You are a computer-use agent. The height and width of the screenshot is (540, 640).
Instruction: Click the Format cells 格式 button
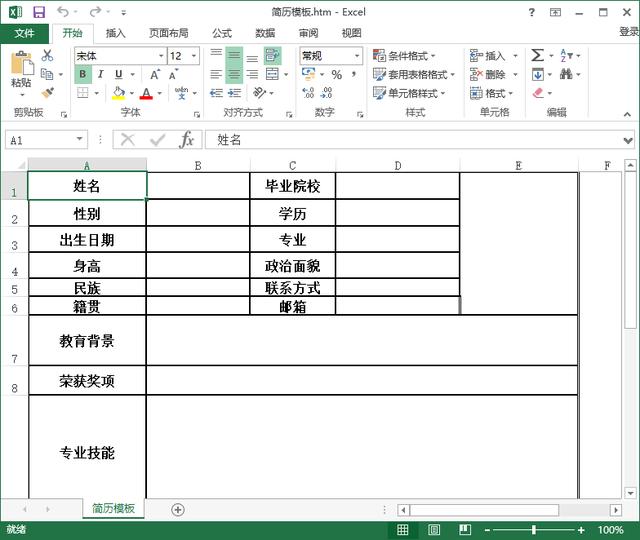[489, 93]
